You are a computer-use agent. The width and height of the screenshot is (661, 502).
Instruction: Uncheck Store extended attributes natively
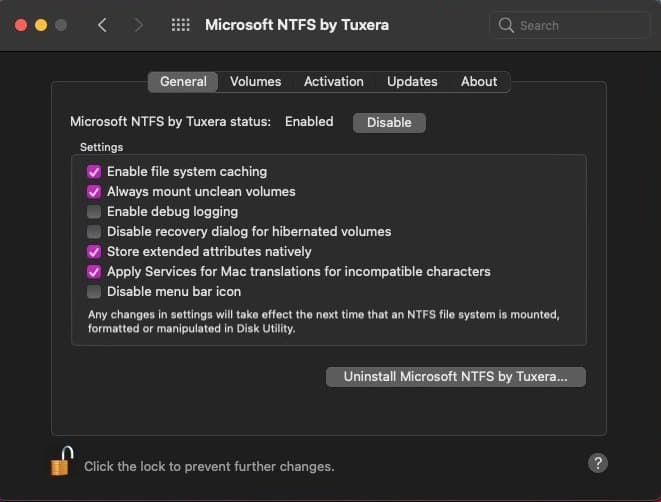click(94, 252)
